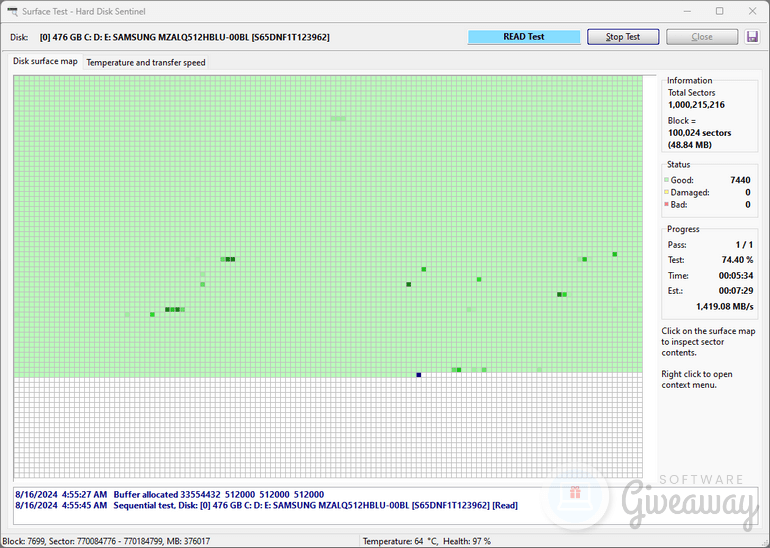Image resolution: width=770 pixels, height=548 pixels.
Task: Click the Hard Disk Sentinel title bar app icon
Action: click(12, 11)
